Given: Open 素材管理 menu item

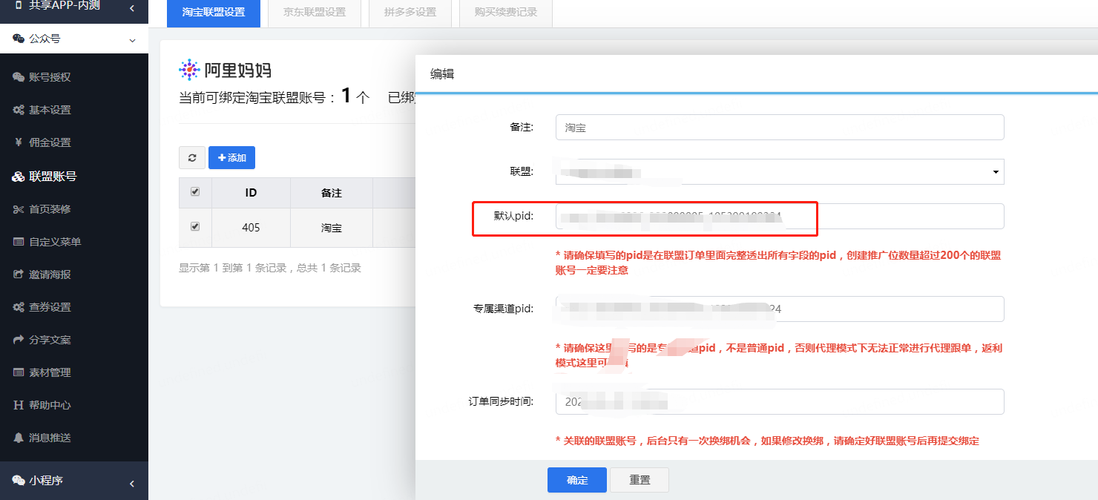Looking at the screenshot, I should pos(50,373).
